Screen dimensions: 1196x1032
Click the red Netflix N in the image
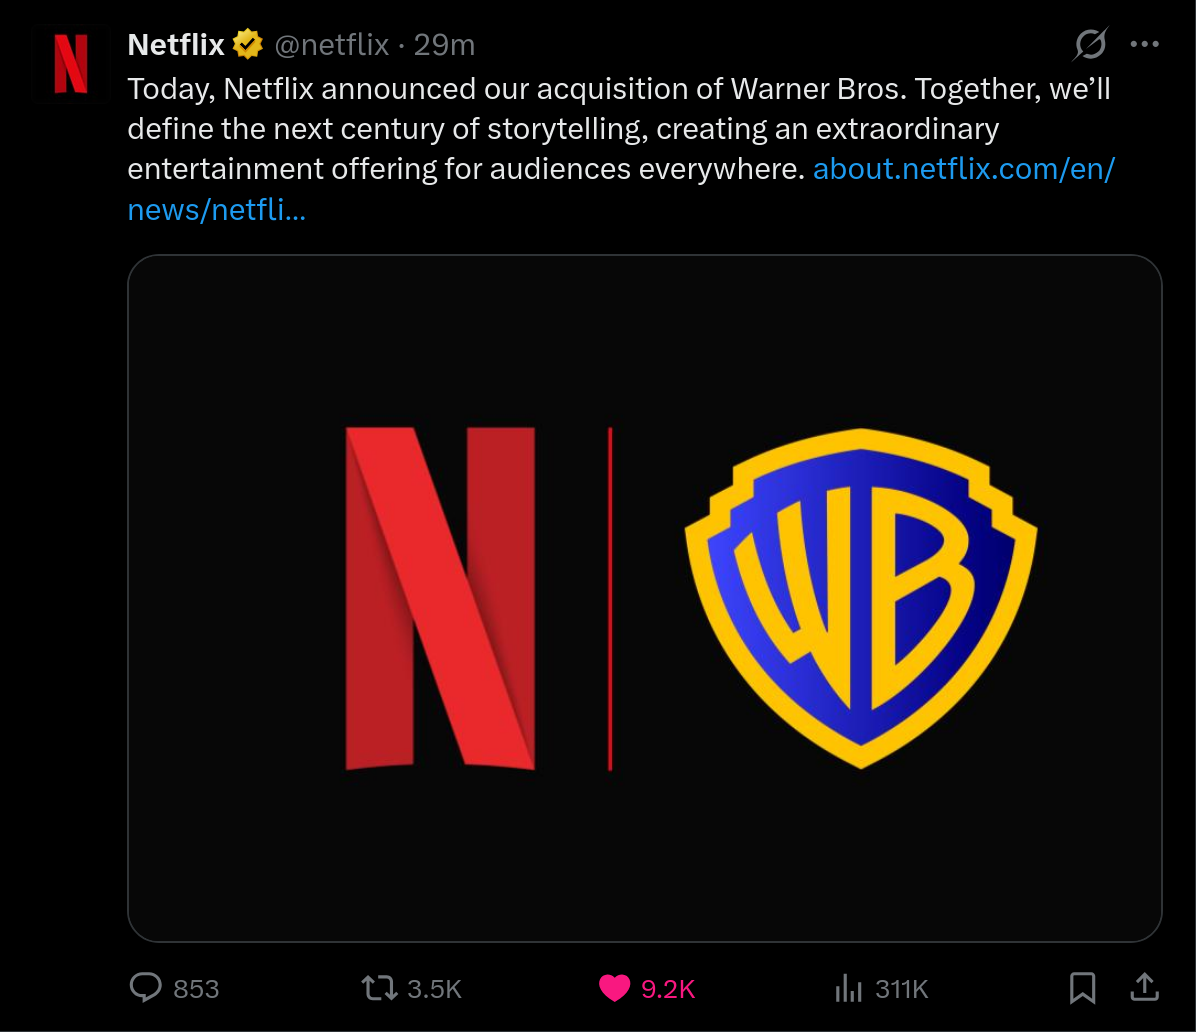pyautogui.click(x=440, y=598)
